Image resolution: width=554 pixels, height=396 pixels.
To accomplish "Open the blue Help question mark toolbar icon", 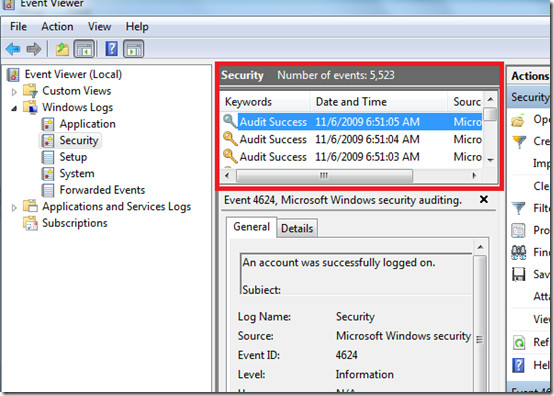I will pos(111,49).
